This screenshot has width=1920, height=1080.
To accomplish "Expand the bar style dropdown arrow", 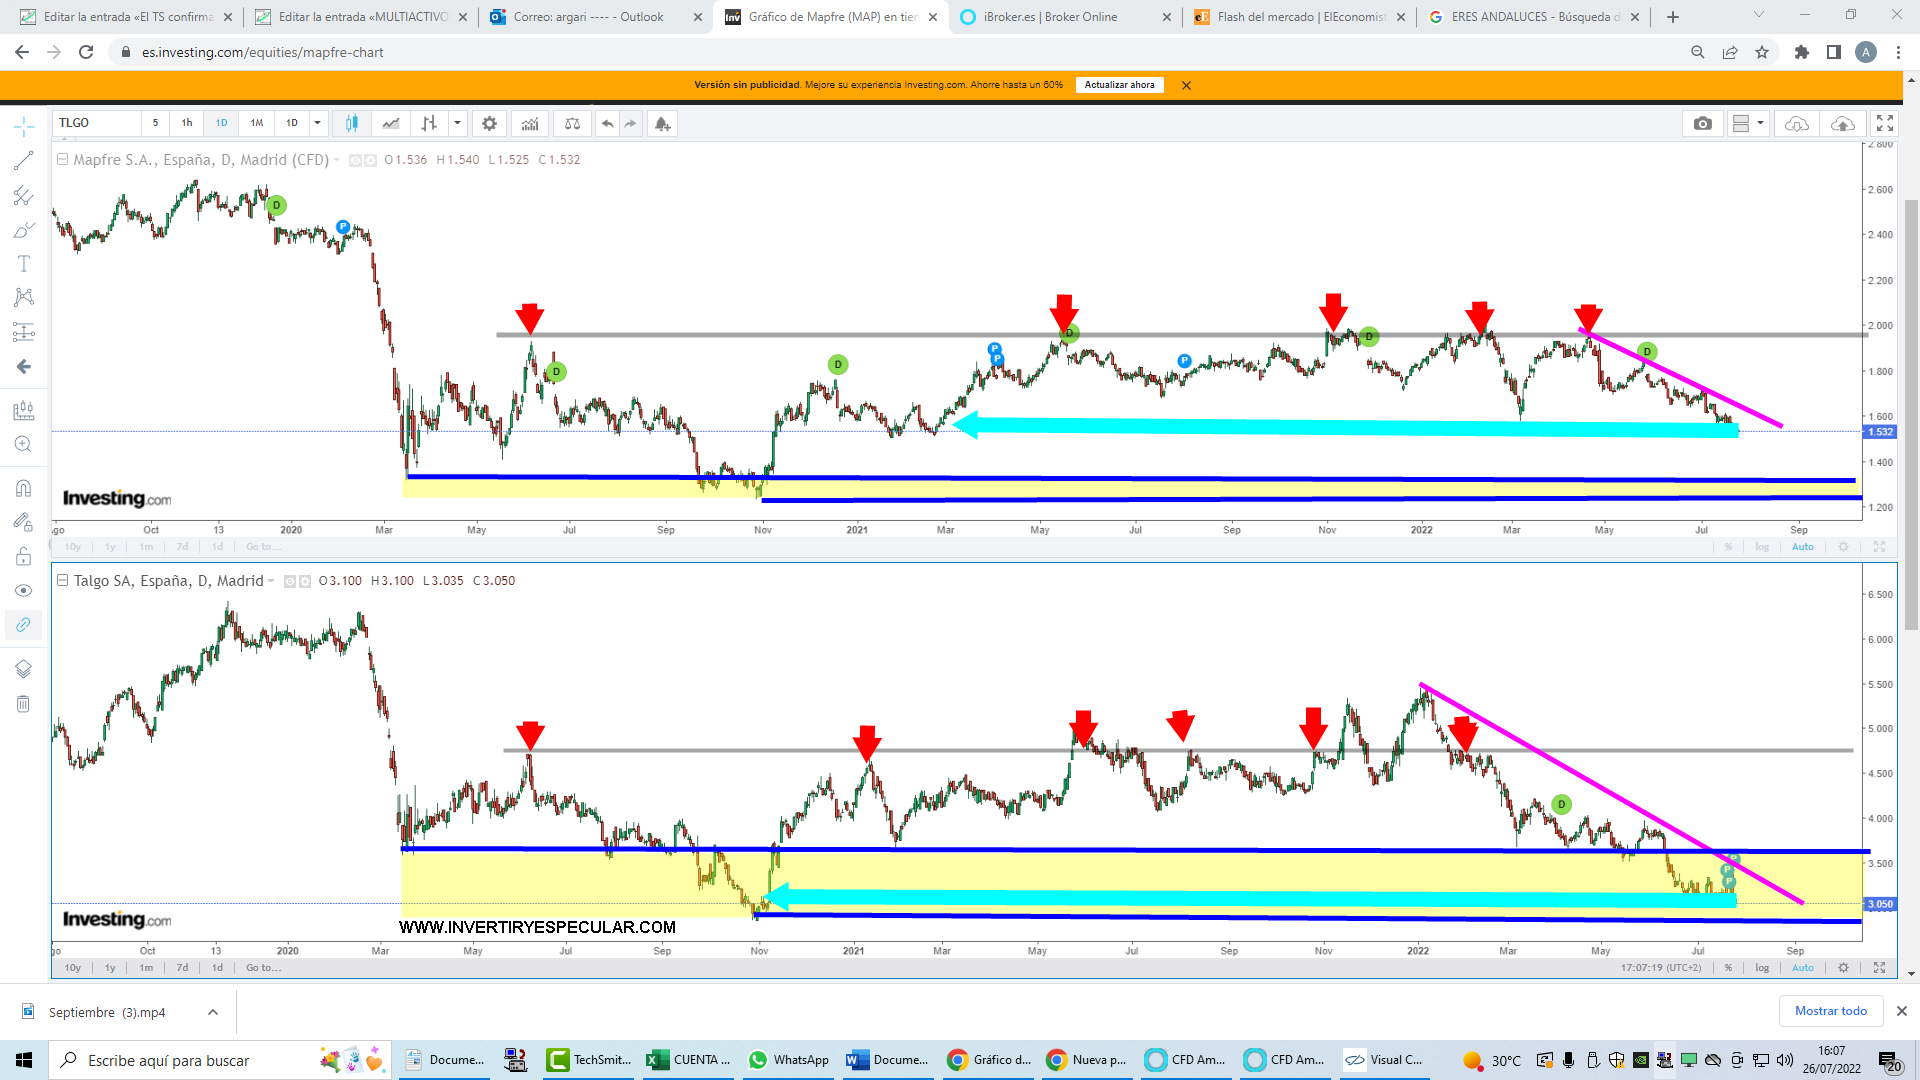I will tap(457, 123).
